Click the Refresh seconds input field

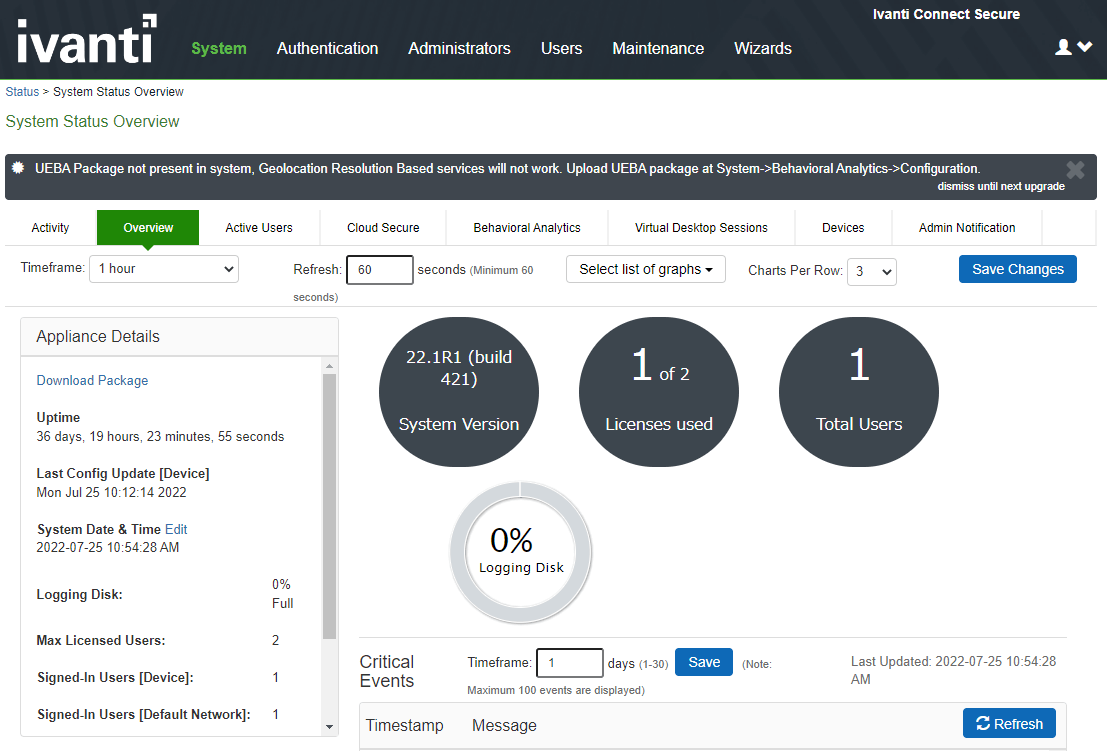pos(379,270)
